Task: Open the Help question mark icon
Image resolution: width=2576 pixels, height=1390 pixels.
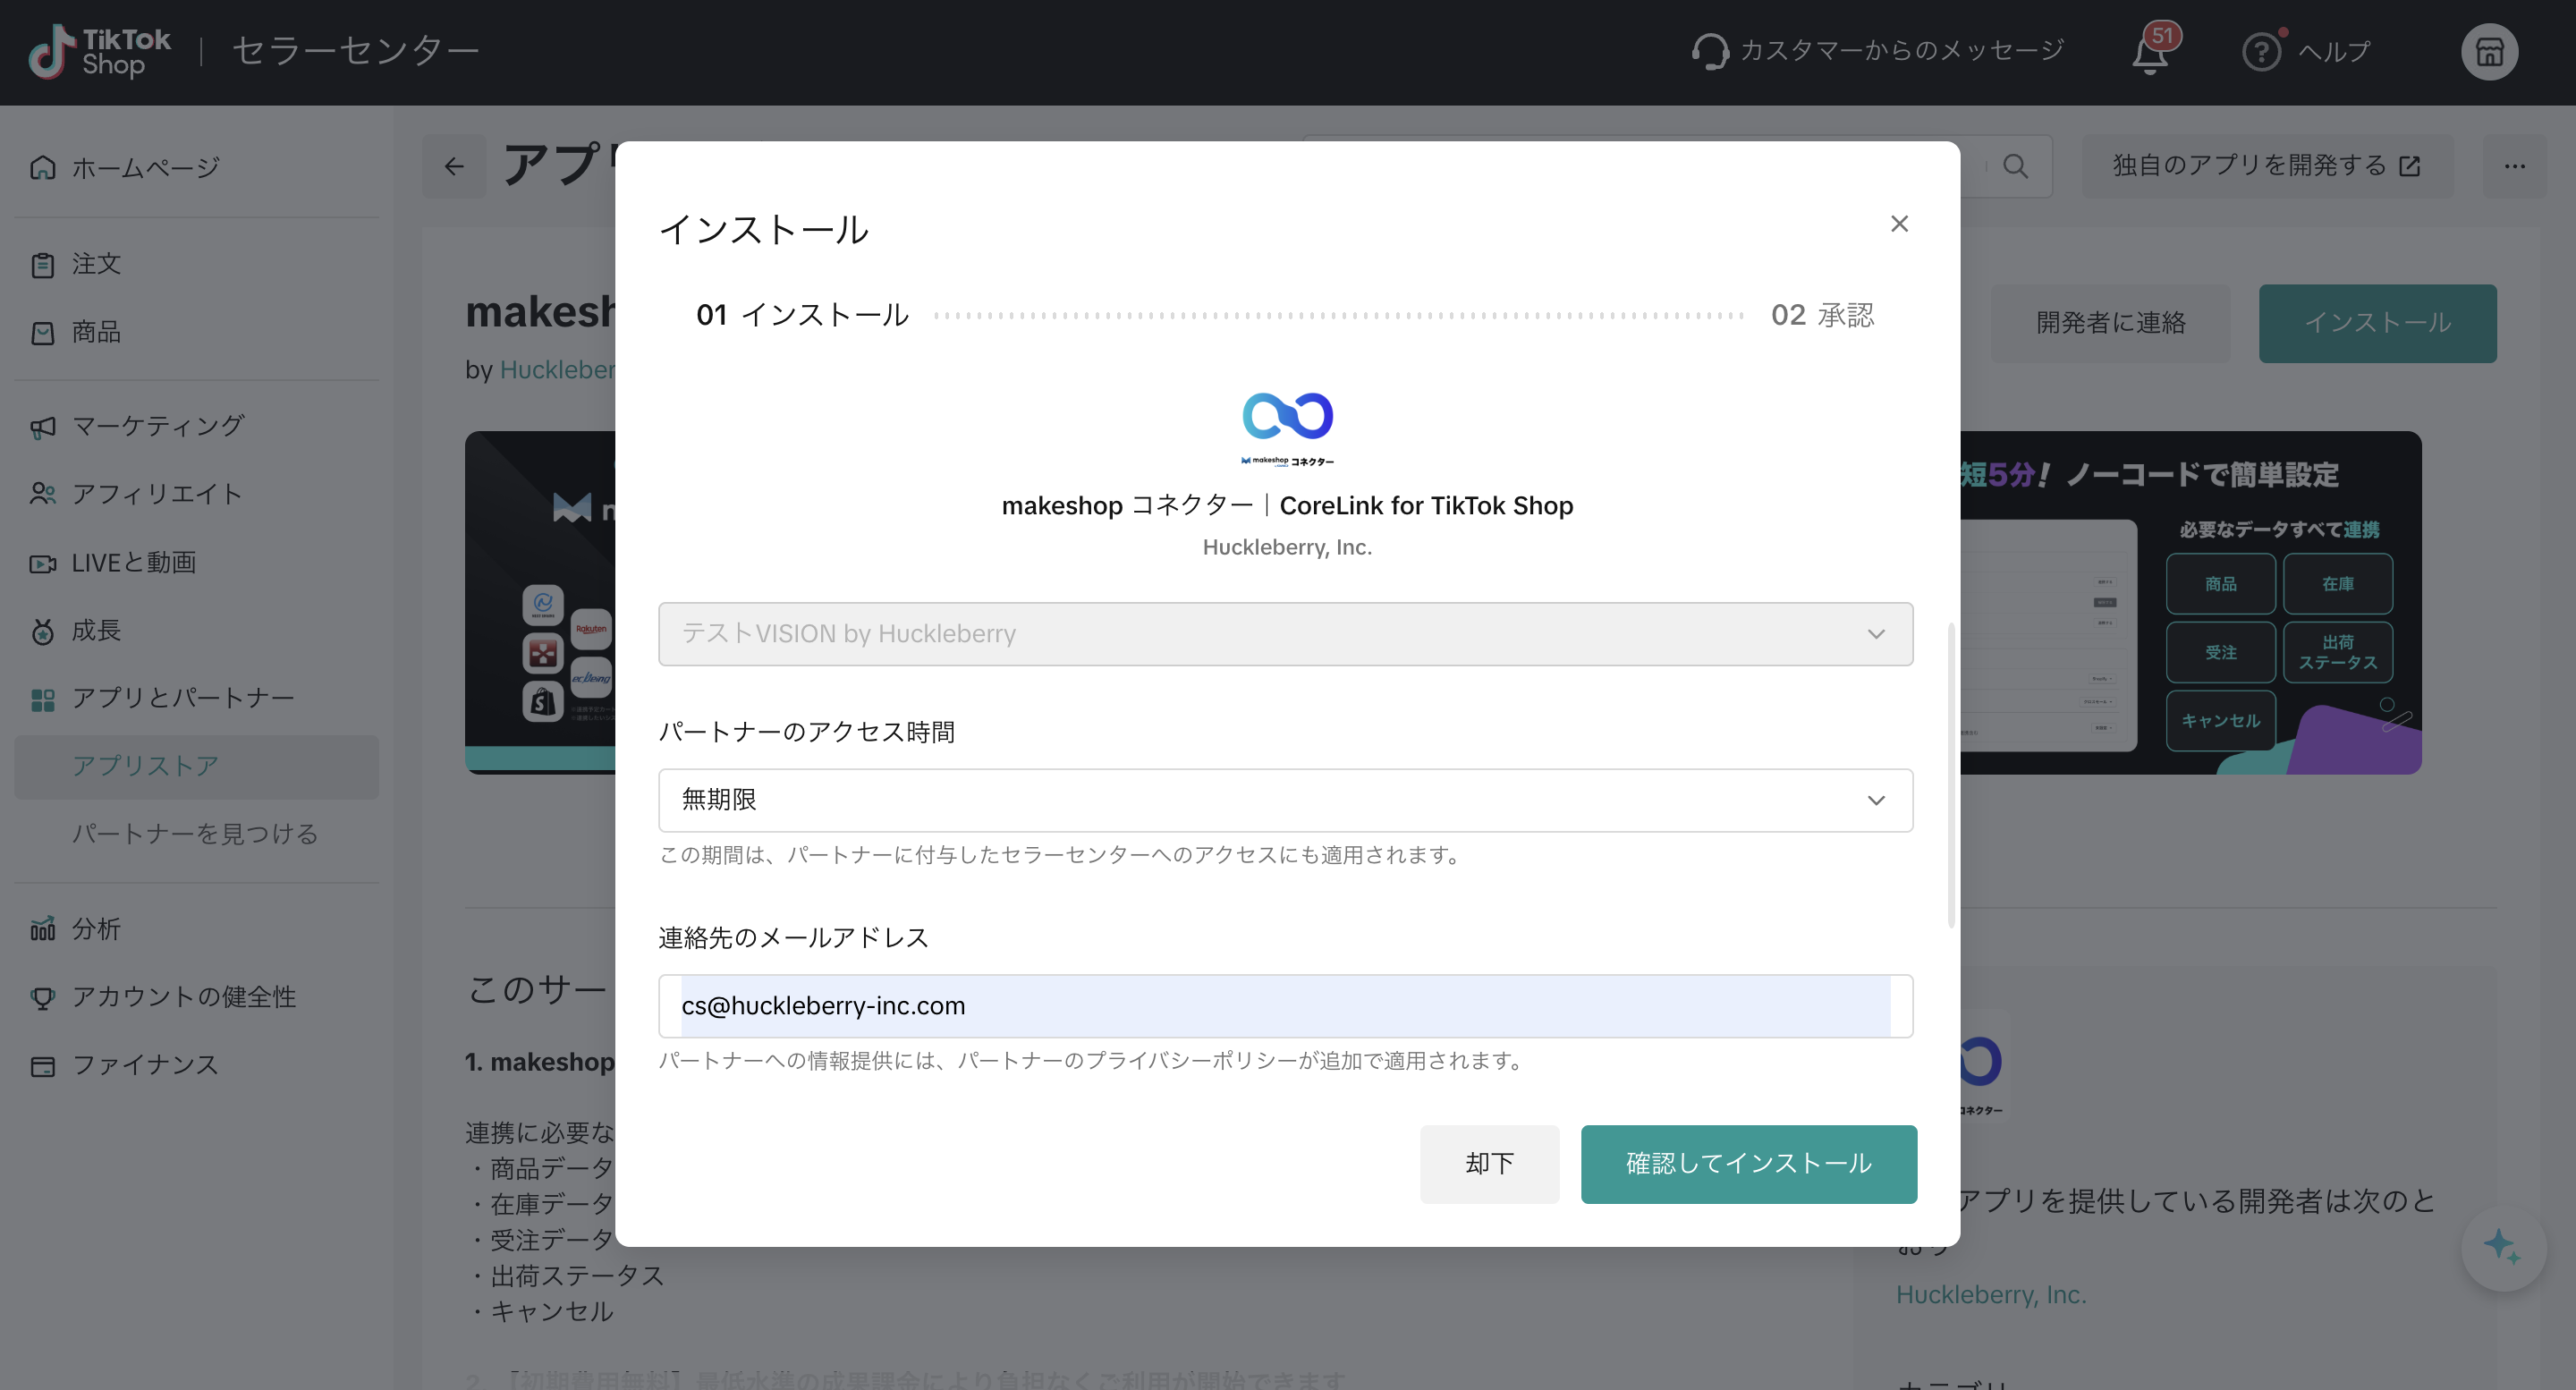Action: click(x=2260, y=52)
